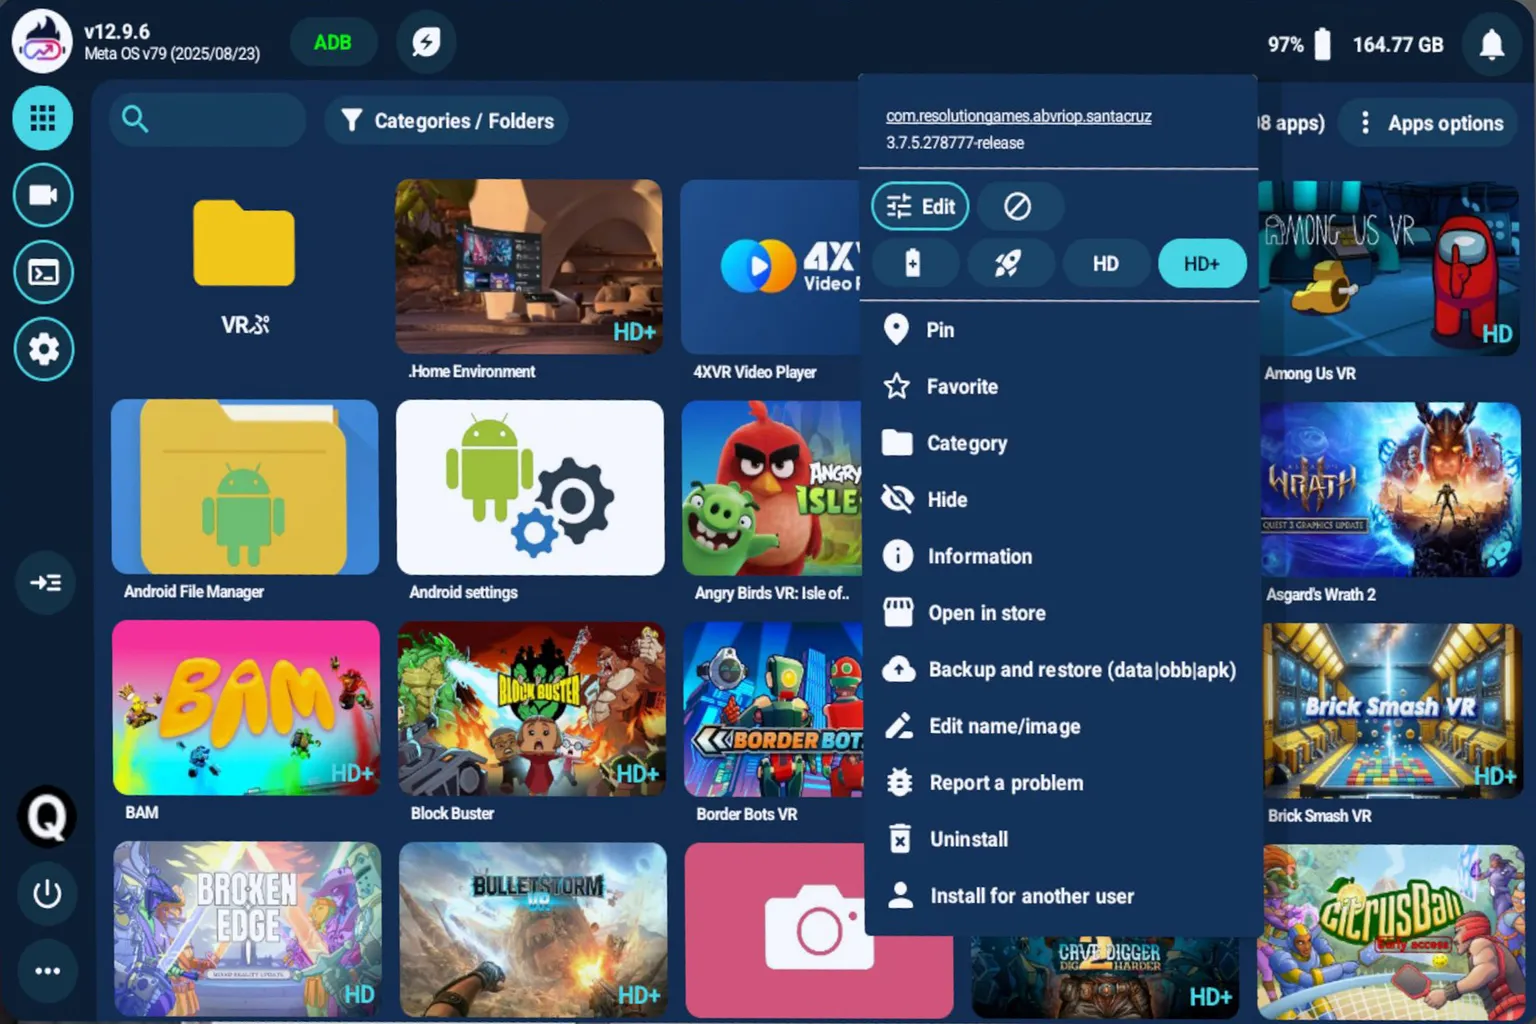The image size is (1536, 1024).
Task: Open the .Home Environment app tile
Action: click(x=529, y=267)
